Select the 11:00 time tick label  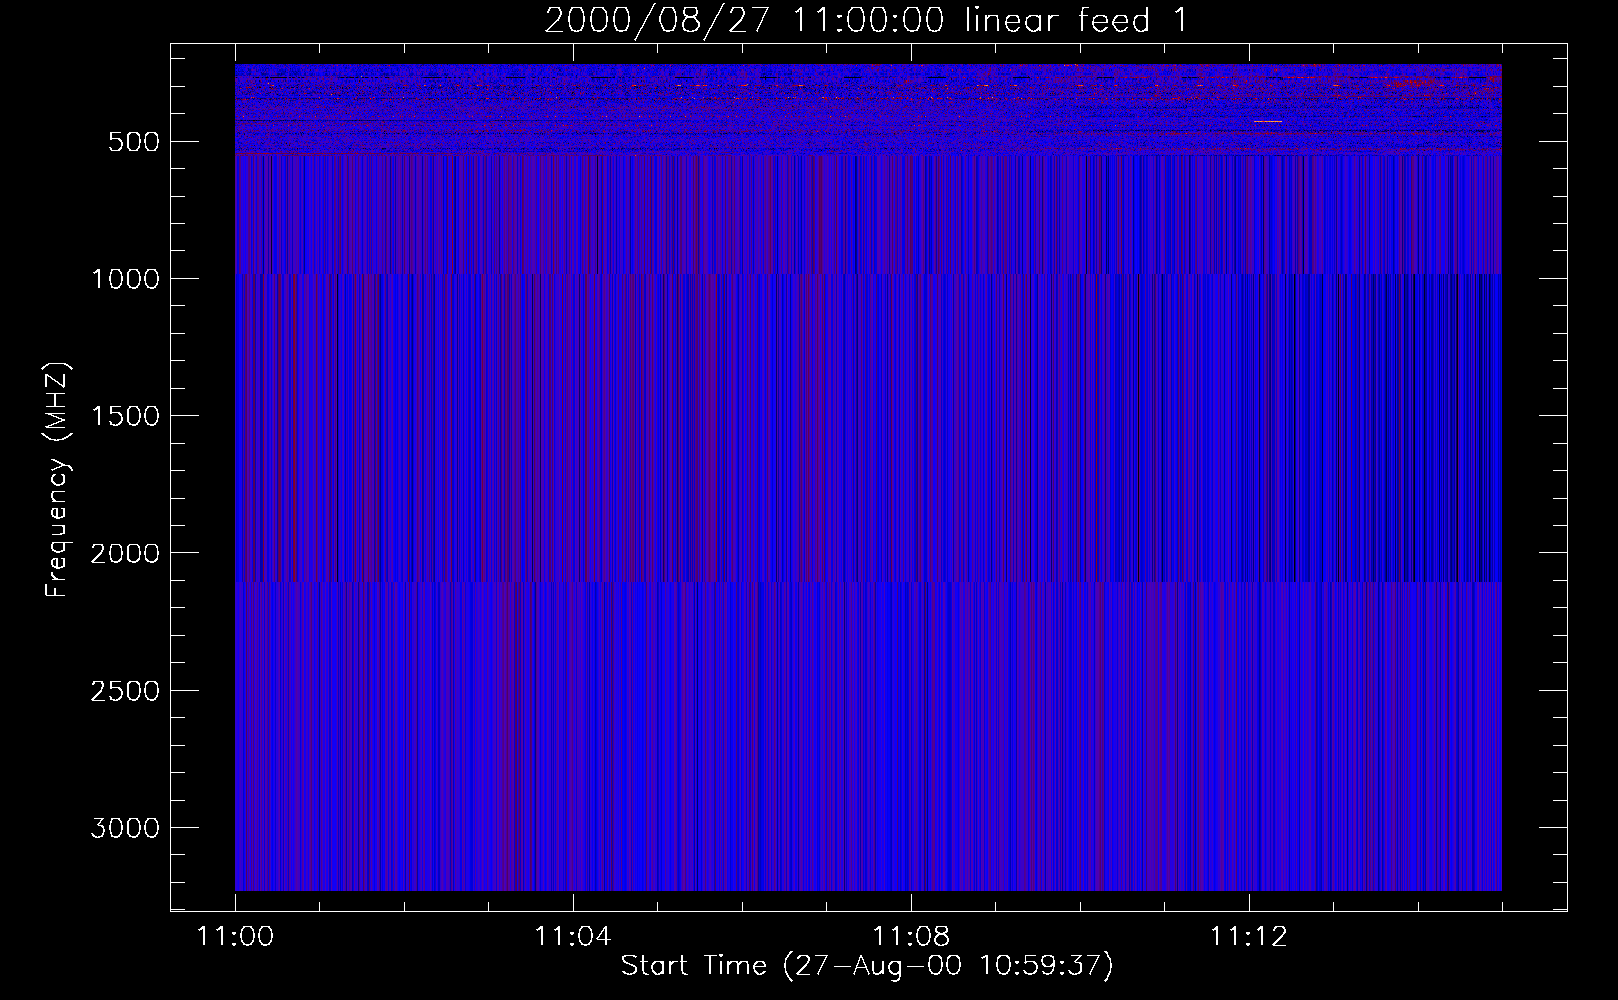click(x=235, y=937)
